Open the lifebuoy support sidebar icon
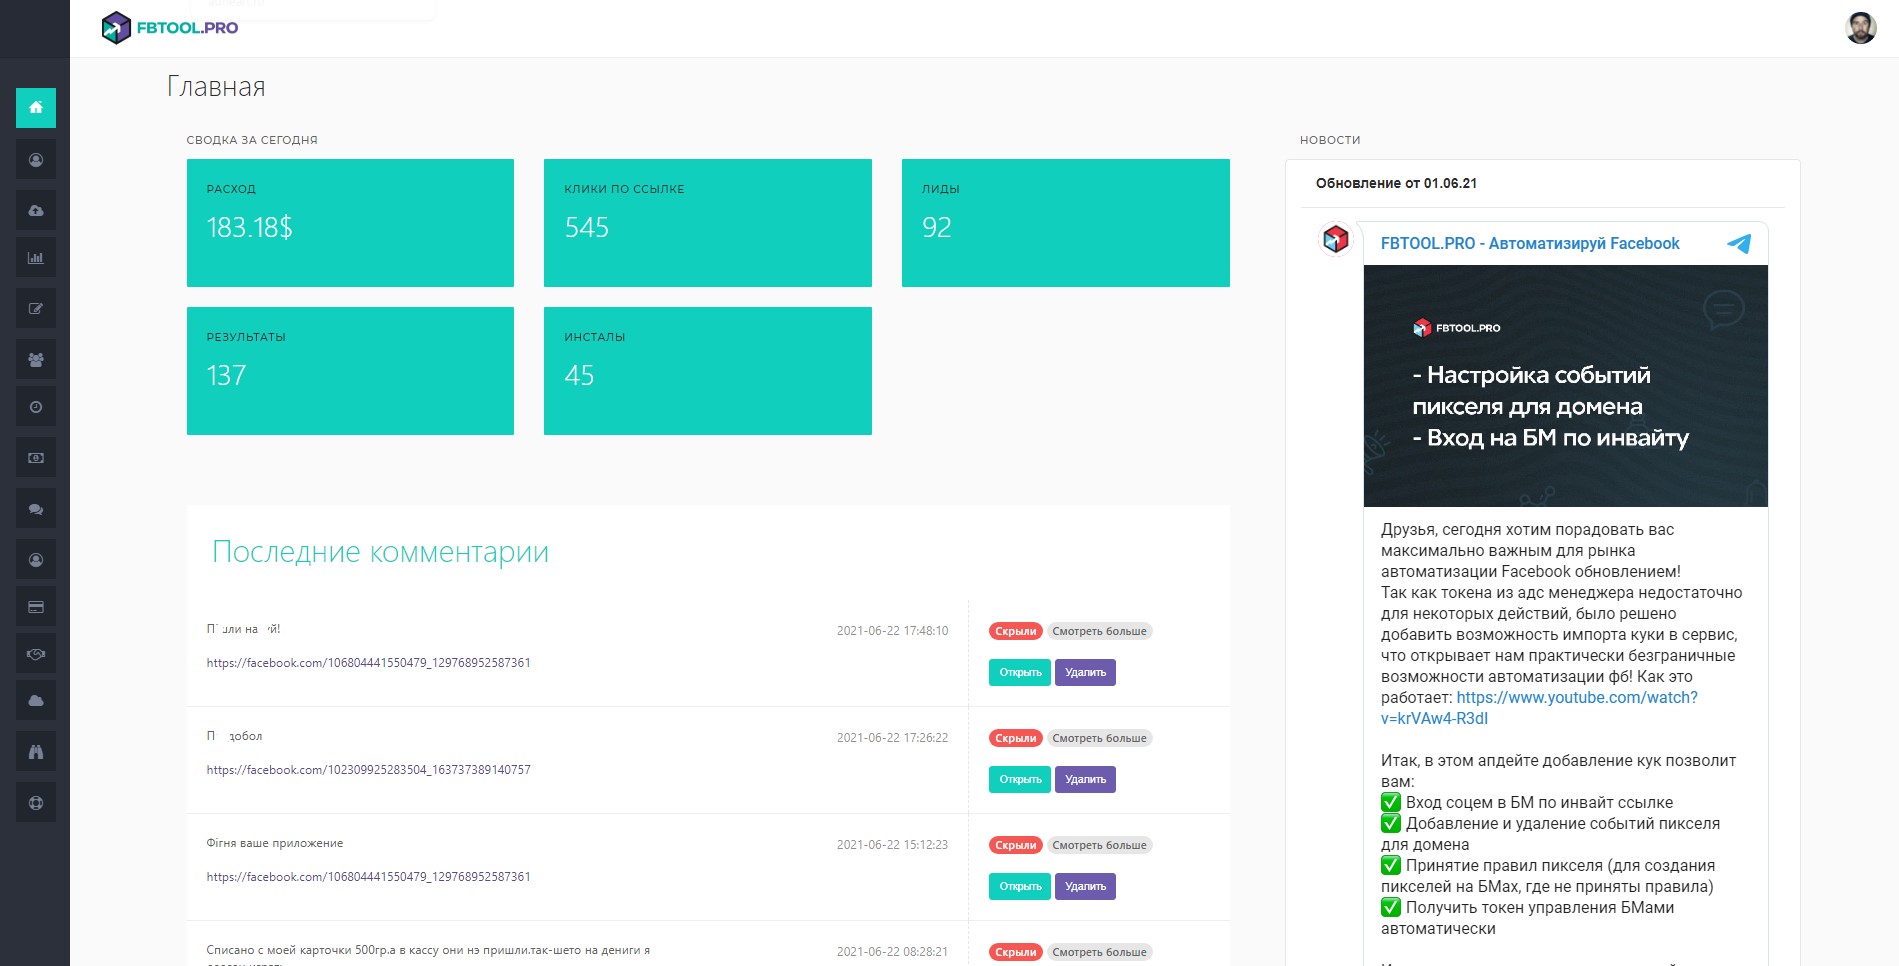Screen dimensions: 1899x966 (x=36, y=803)
